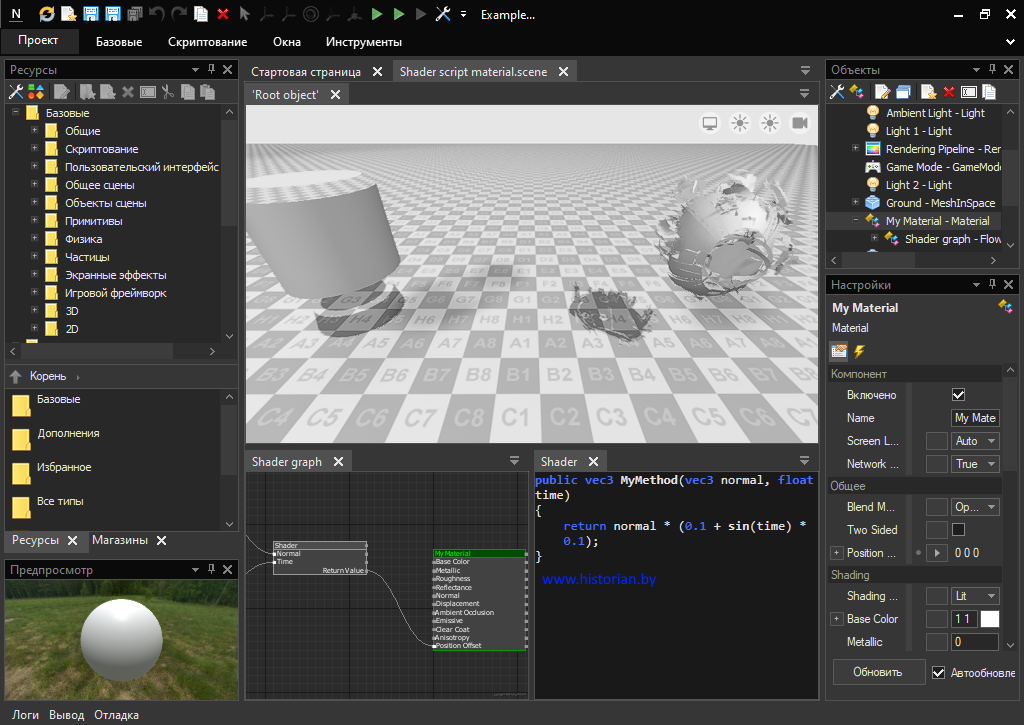The width and height of the screenshot is (1024, 725).
Task: Toggle the Автообновление checkbox
Action: coord(938,672)
